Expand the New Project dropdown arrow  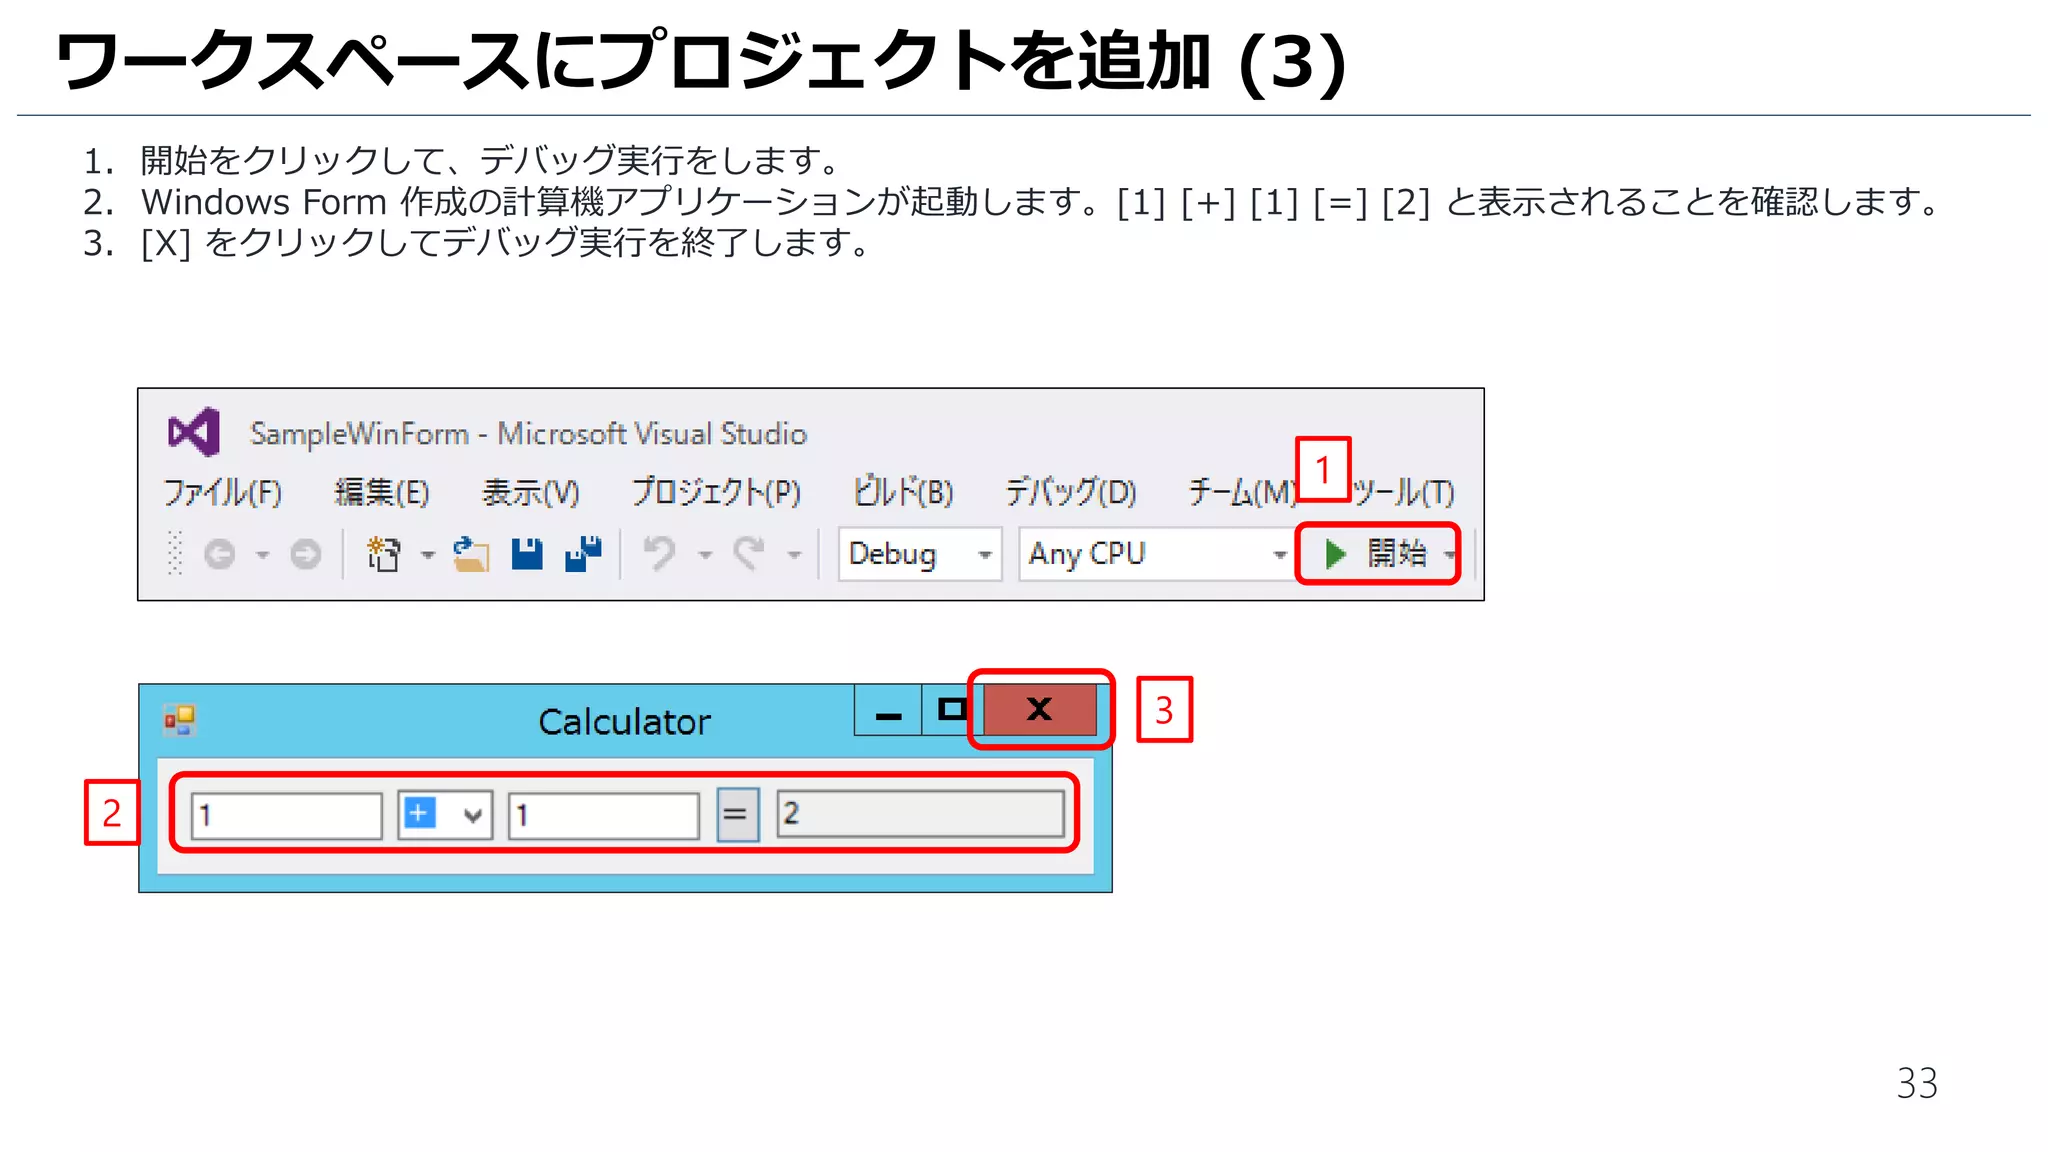[x=428, y=554]
